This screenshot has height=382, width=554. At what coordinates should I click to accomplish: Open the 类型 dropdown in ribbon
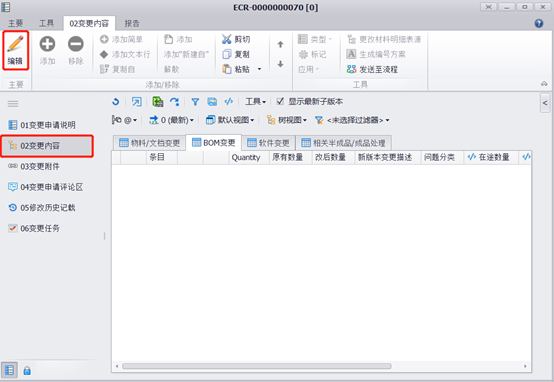pos(315,39)
